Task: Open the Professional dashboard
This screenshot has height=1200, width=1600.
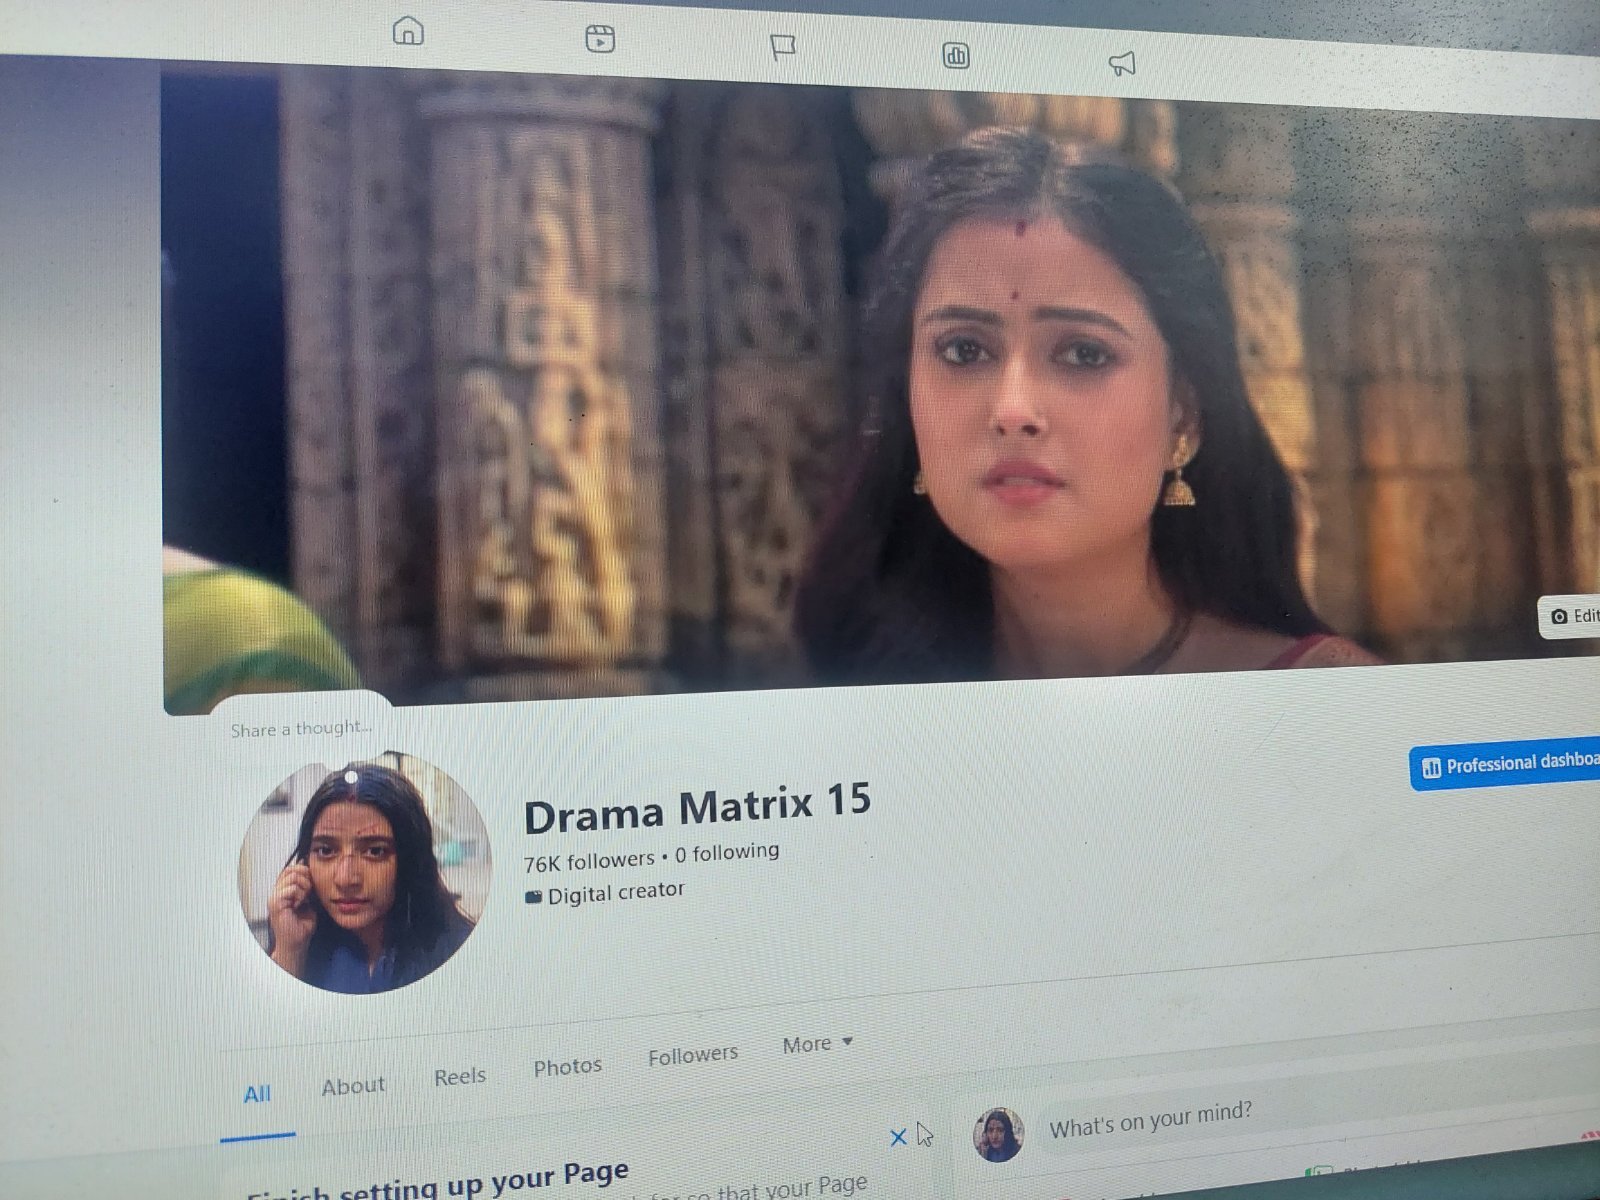Action: click(x=1506, y=765)
